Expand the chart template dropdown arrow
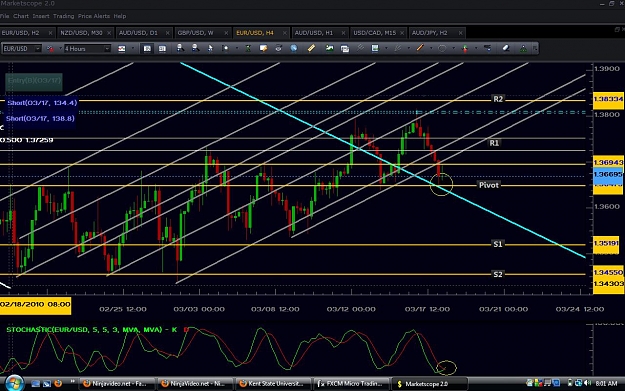 pyautogui.click(x=386, y=49)
